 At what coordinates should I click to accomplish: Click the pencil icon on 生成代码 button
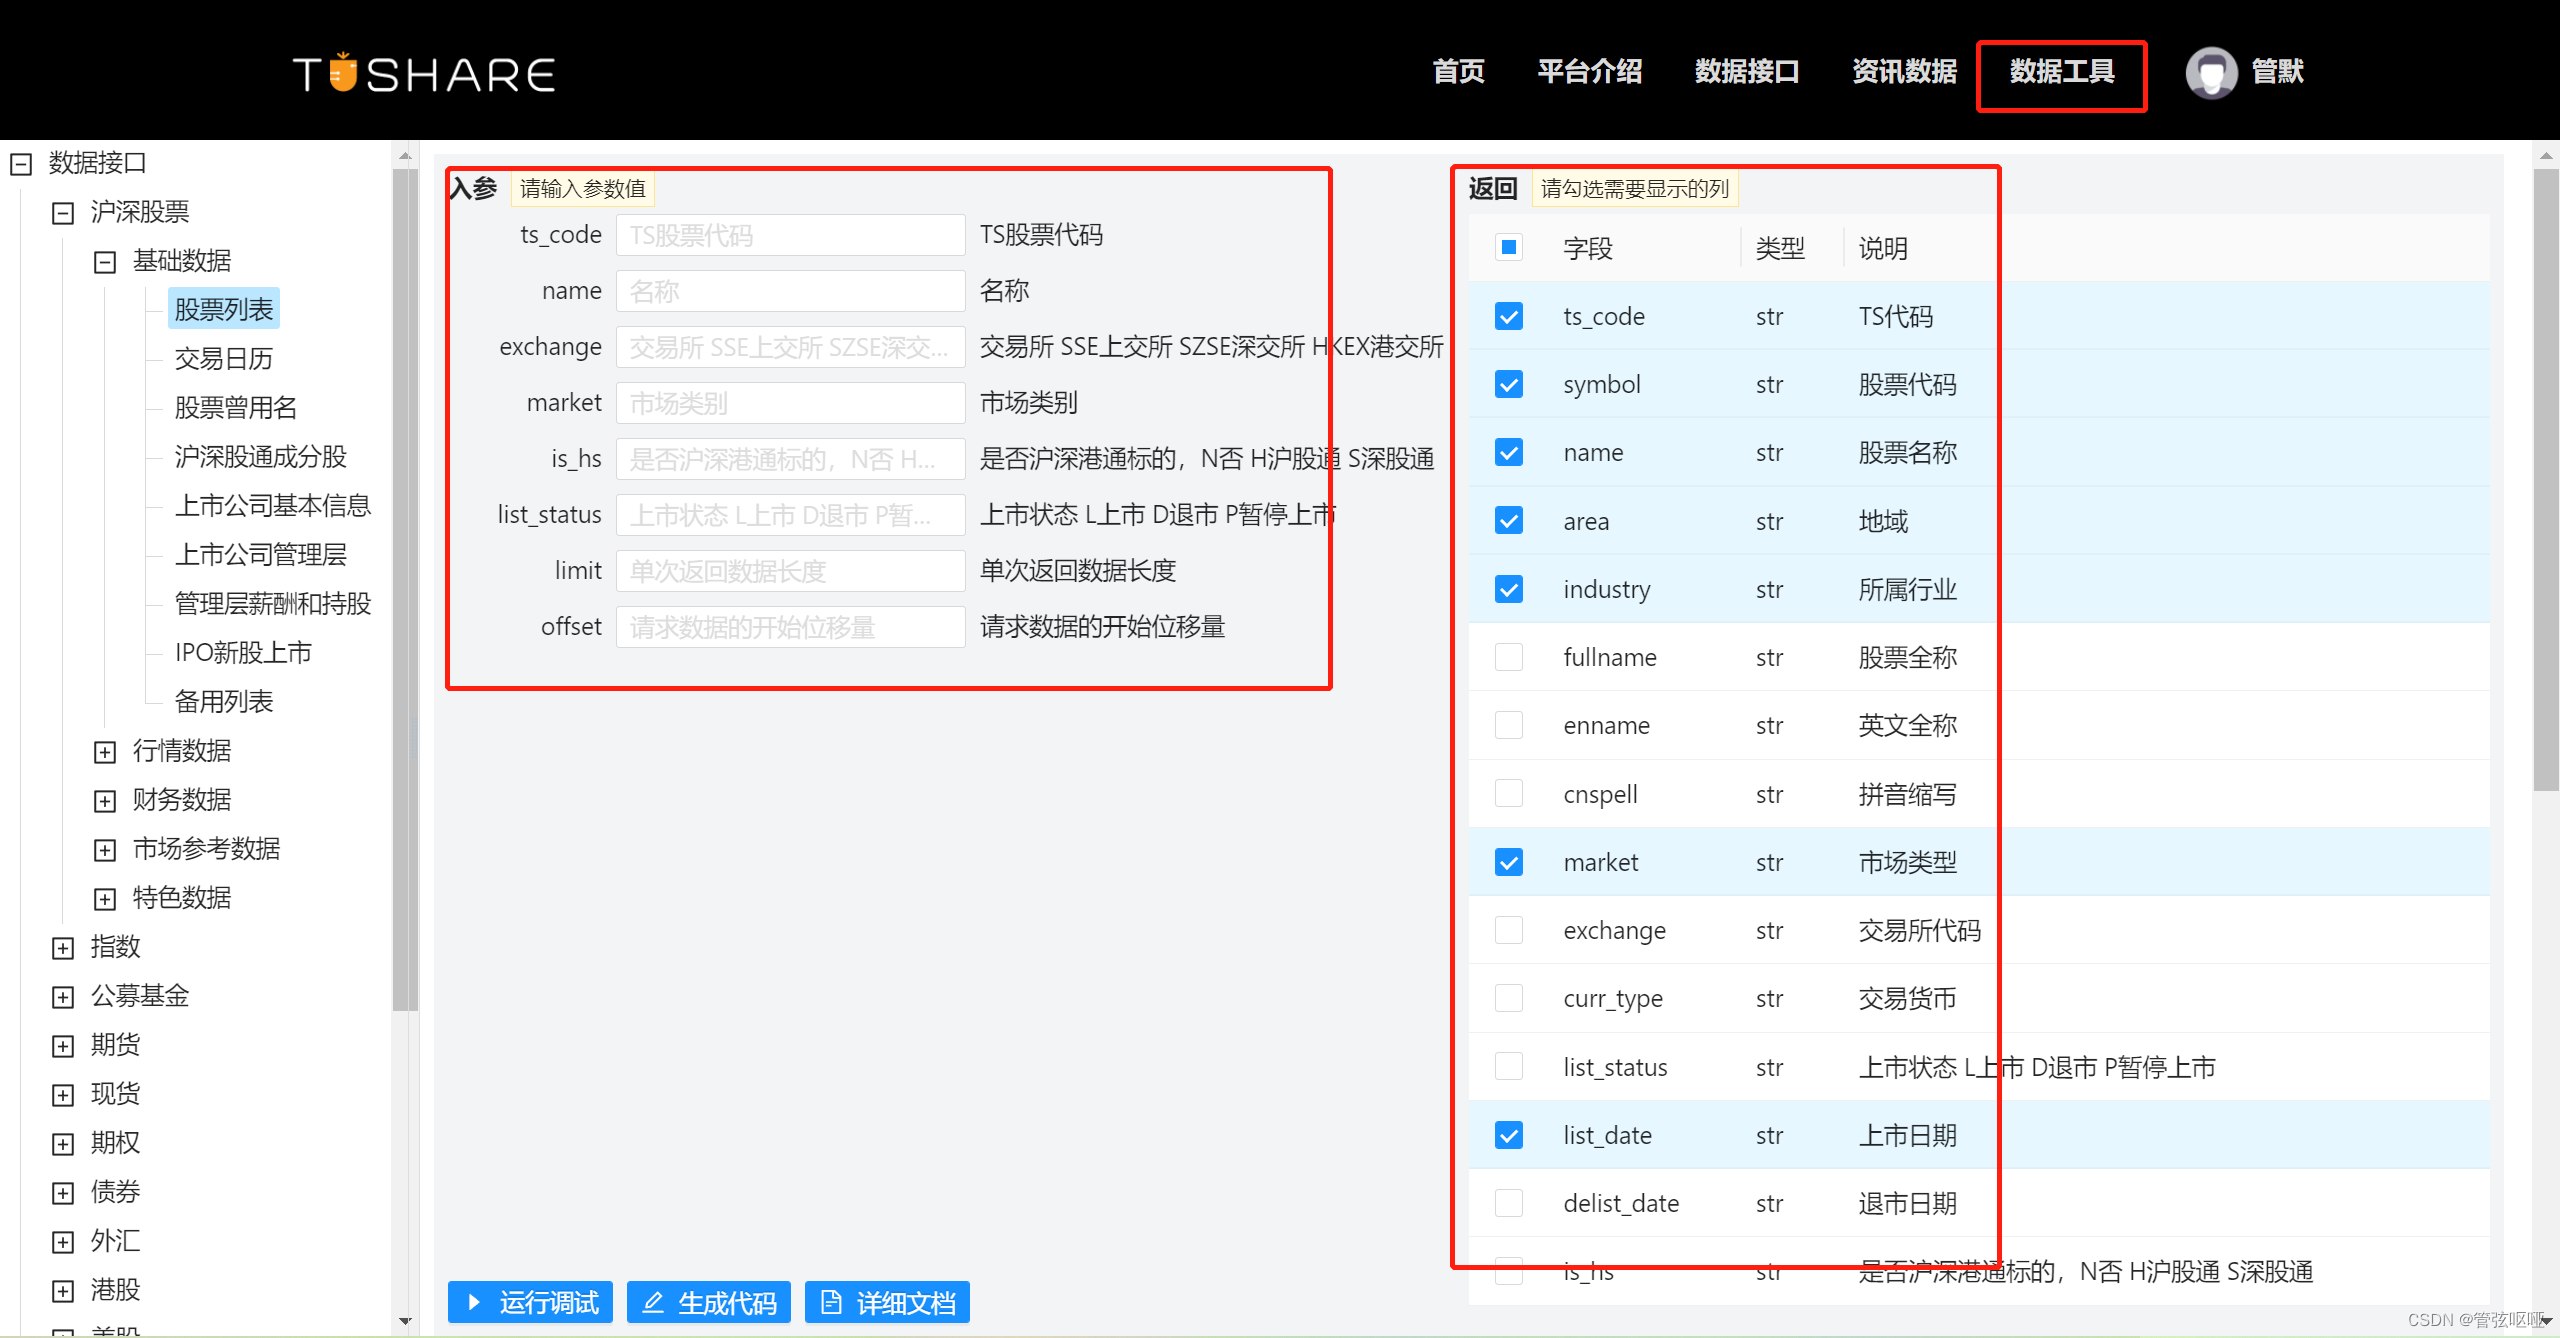[x=653, y=1302]
